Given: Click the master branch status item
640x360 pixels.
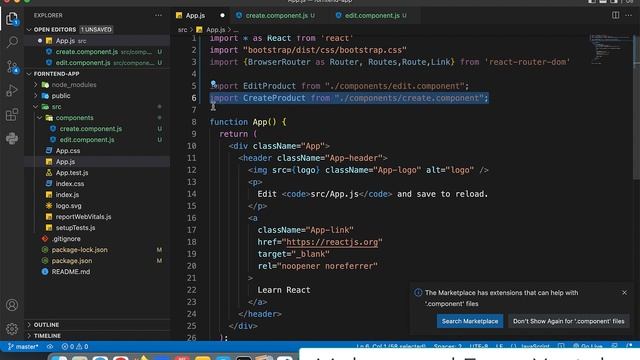Looking at the screenshot, I should (23, 347).
